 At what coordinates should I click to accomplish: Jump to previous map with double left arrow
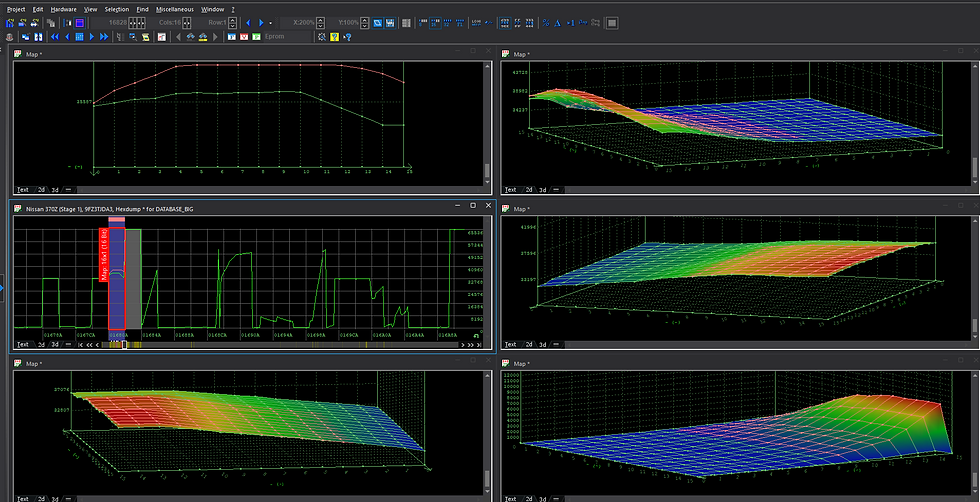coord(55,37)
